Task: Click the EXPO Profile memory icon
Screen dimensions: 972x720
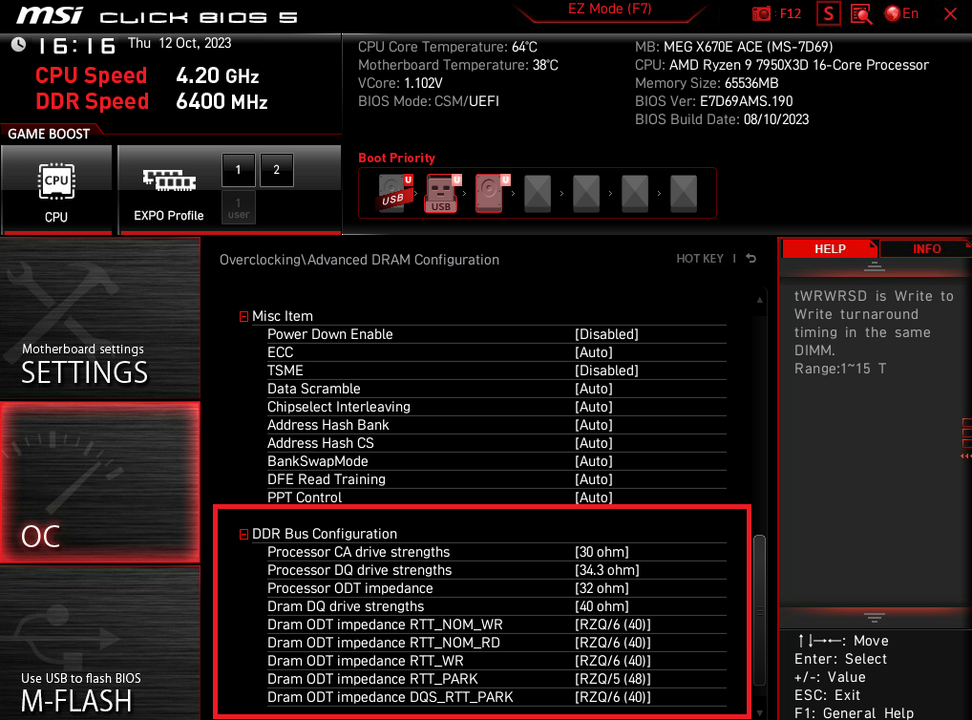Action: 168,189
